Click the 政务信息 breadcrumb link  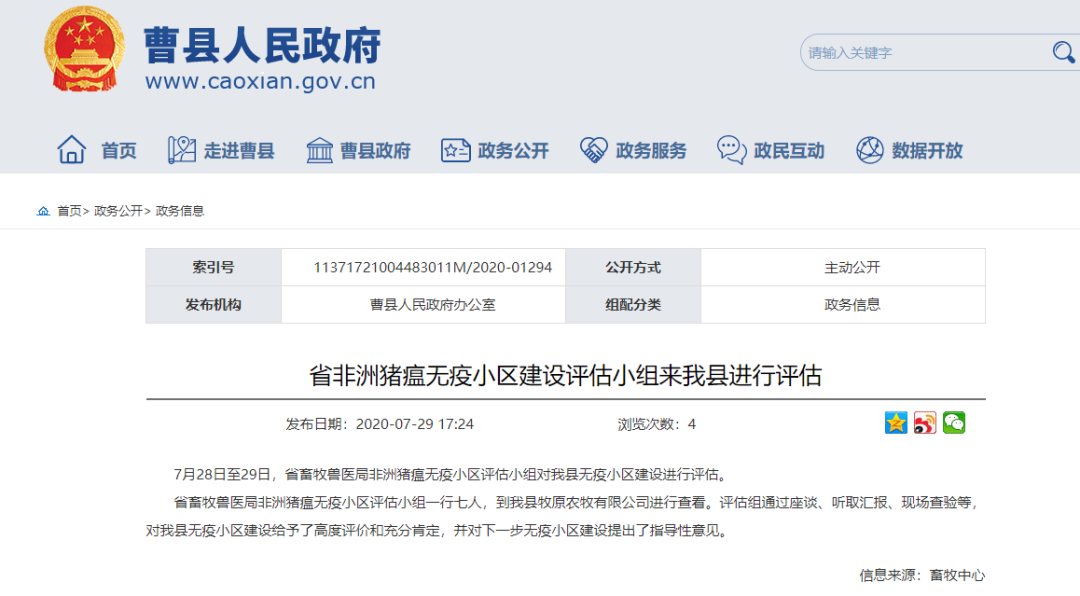178,211
